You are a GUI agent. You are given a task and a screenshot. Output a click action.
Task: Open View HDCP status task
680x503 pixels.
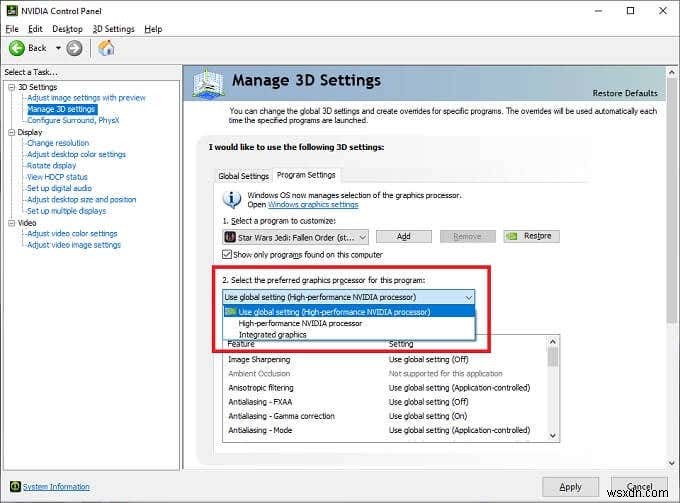tap(57, 177)
